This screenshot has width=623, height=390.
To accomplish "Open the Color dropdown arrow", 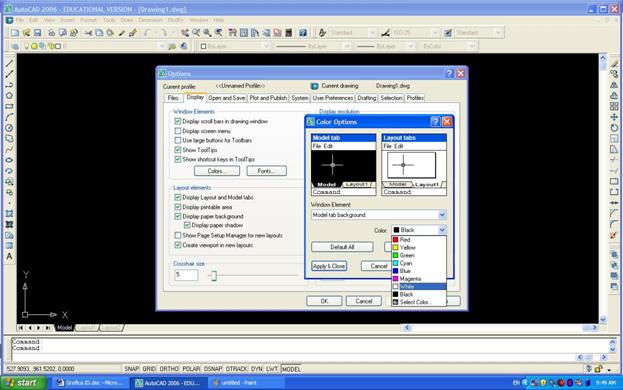I will (x=442, y=230).
